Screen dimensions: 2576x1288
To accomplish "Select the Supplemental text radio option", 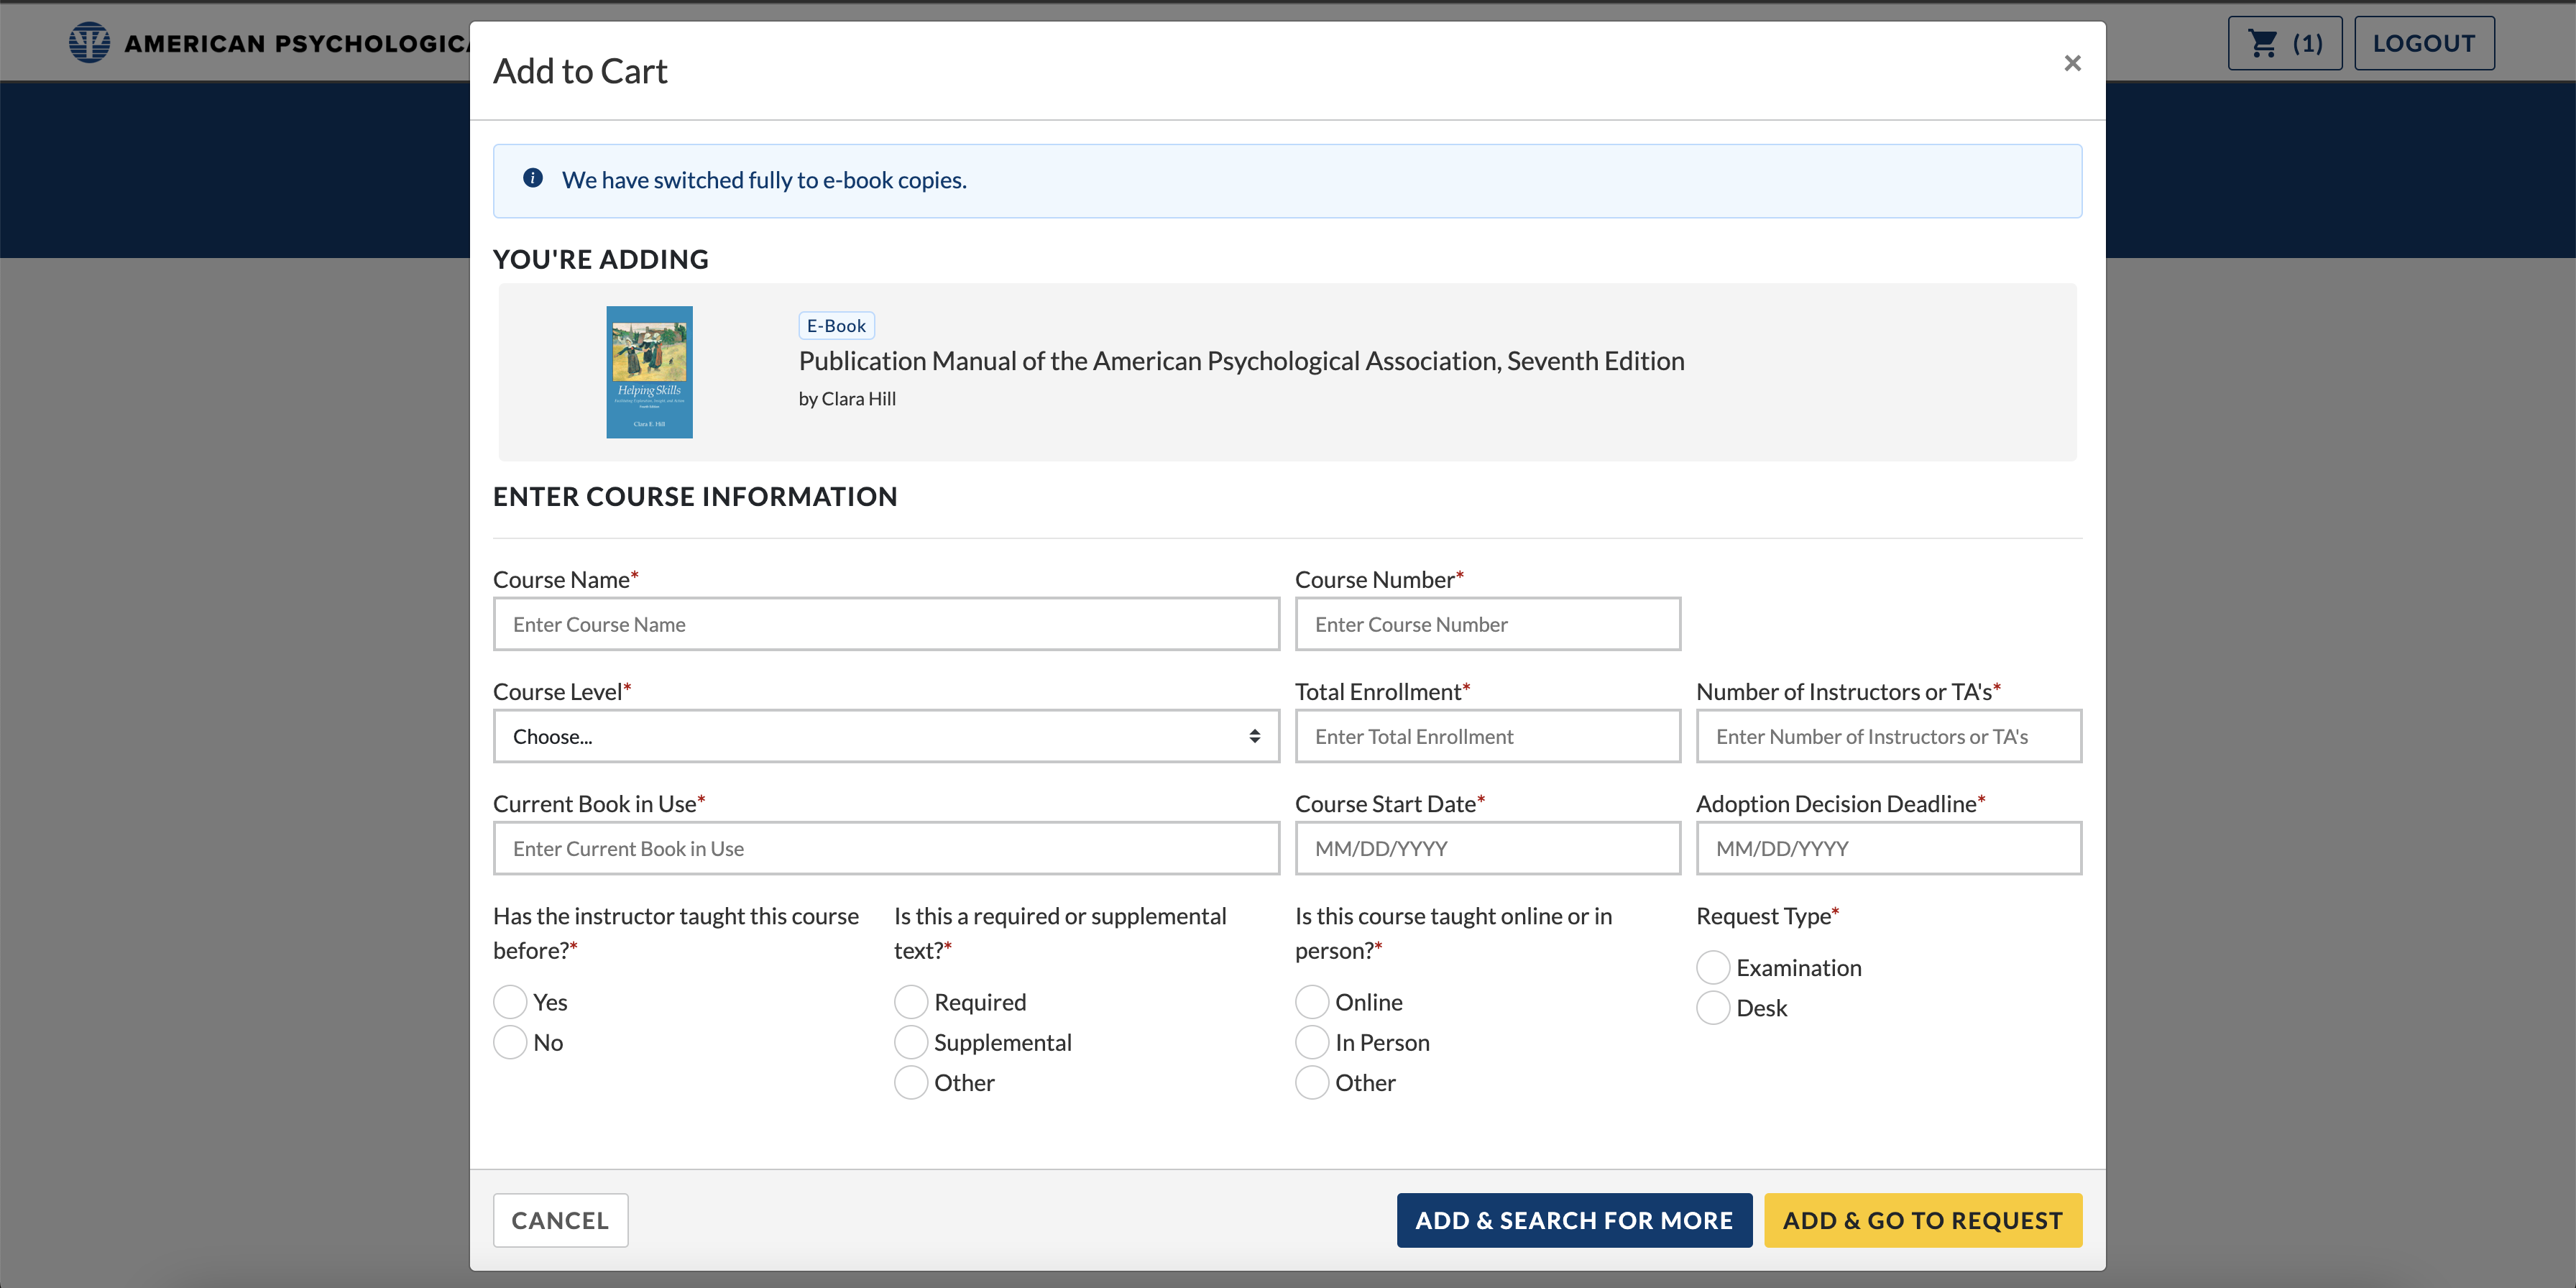I will pyautogui.click(x=911, y=1042).
